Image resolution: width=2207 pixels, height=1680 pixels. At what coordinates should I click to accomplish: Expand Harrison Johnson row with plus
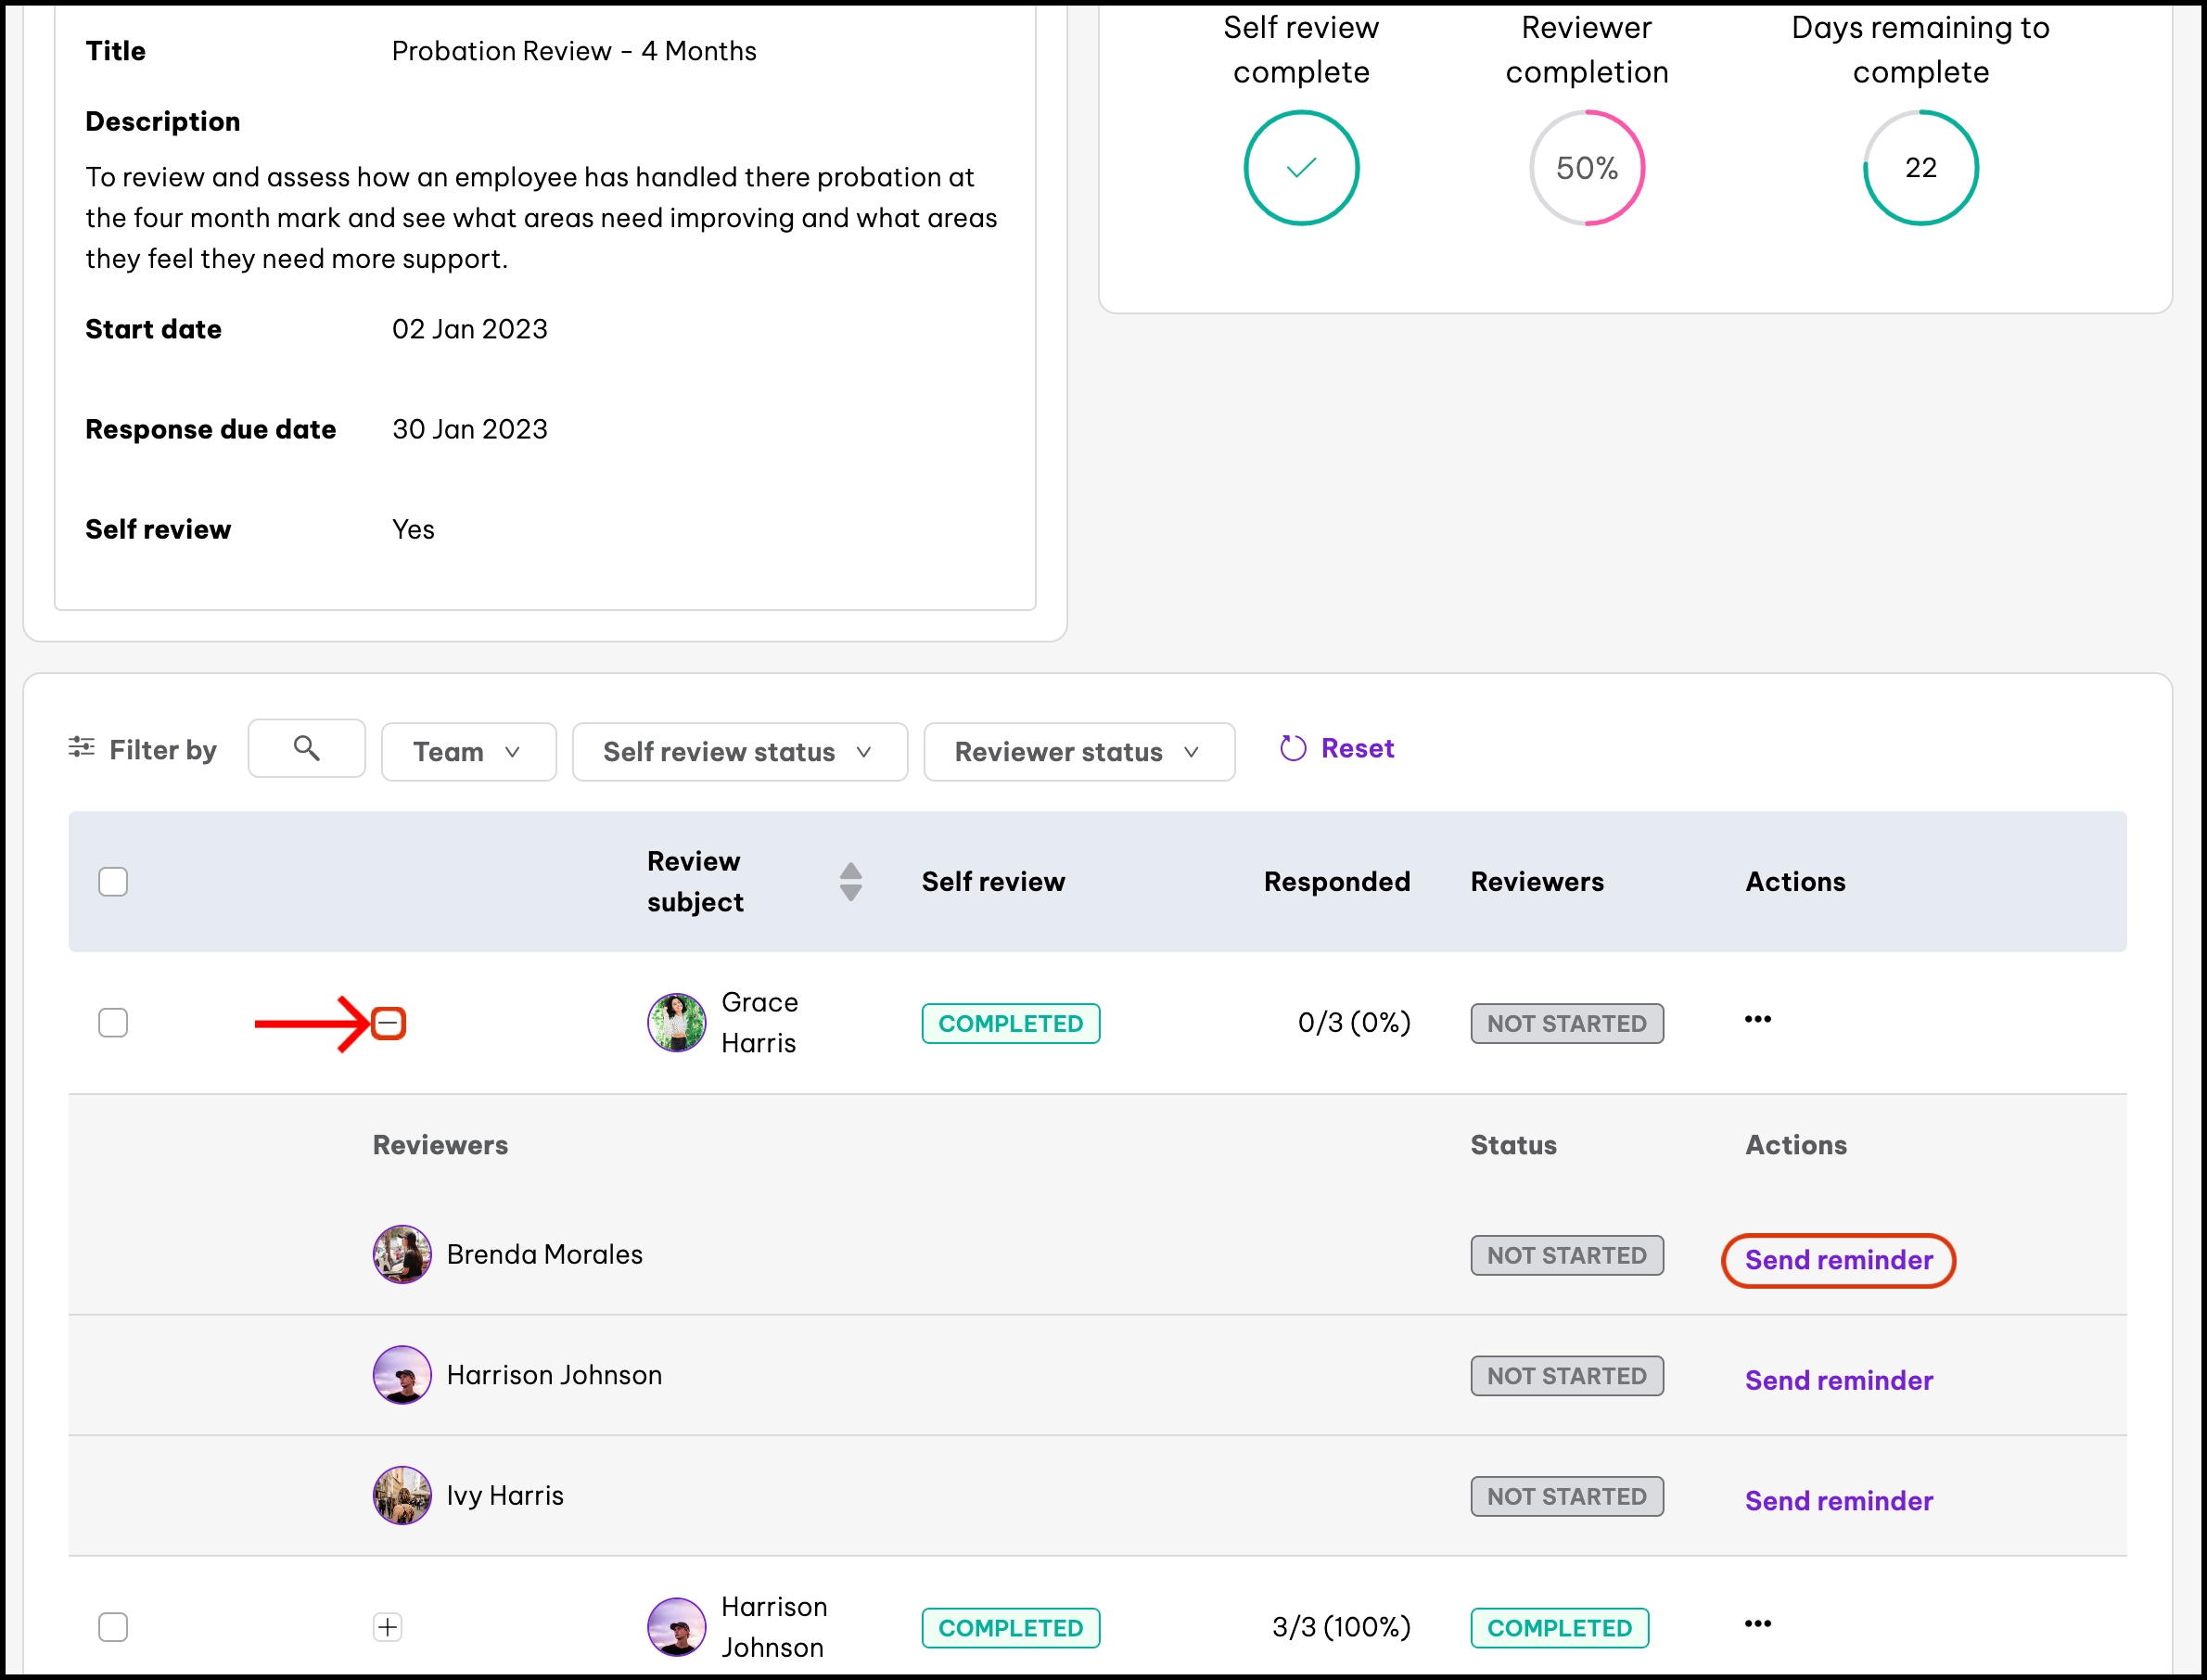pyautogui.click(x=388, y=1627)
